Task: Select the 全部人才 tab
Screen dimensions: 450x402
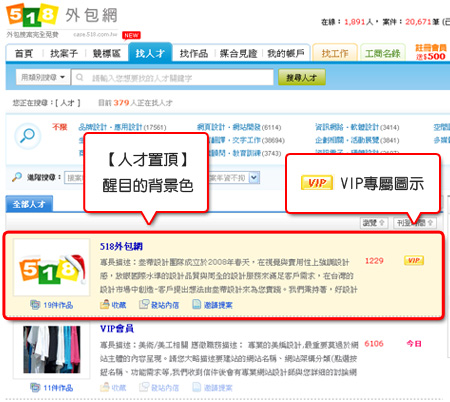Action: (29, 204)
